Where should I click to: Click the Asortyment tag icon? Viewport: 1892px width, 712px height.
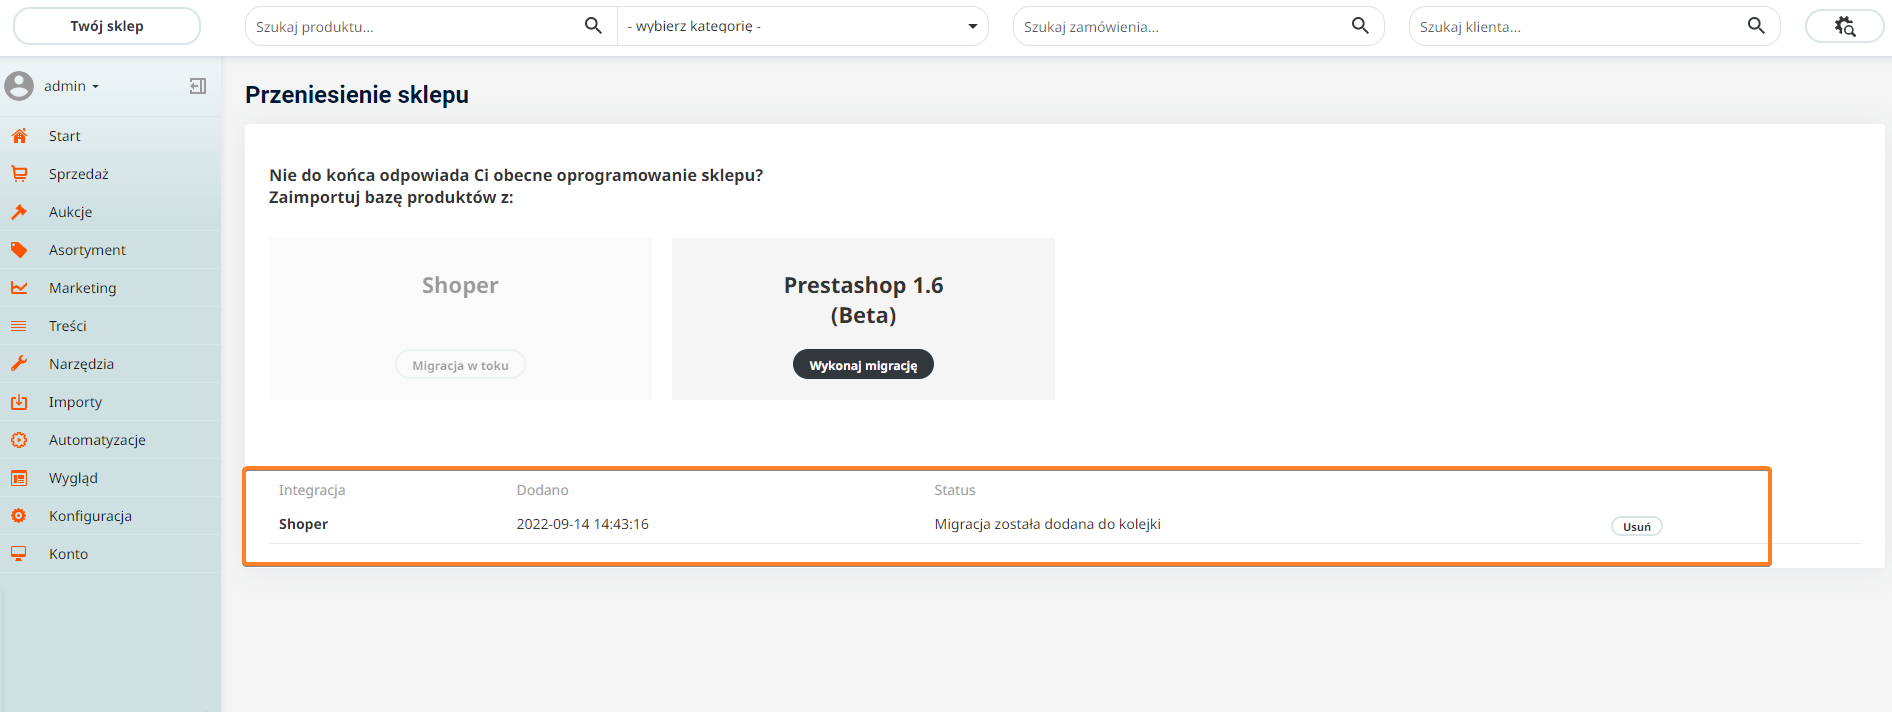[x=19, y=250]
